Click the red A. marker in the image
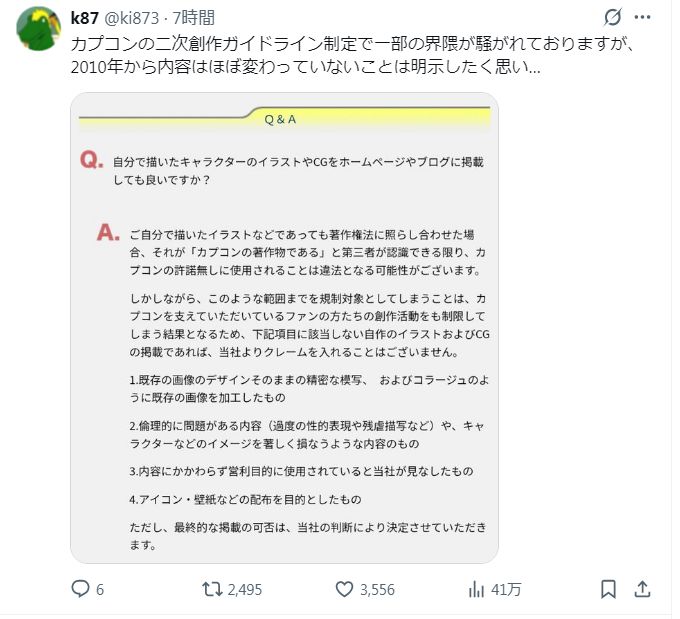Viewport: 680px width, 619px height. pyautogui.click(x=108, y=233)
